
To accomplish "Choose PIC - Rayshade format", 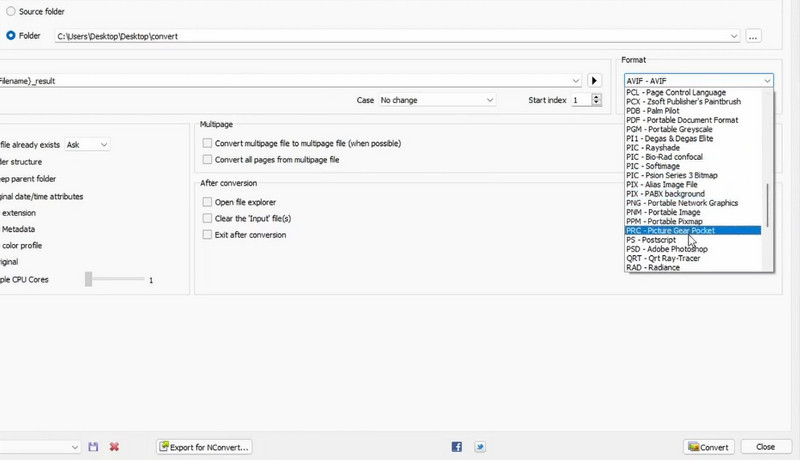I will coord(693,147).
